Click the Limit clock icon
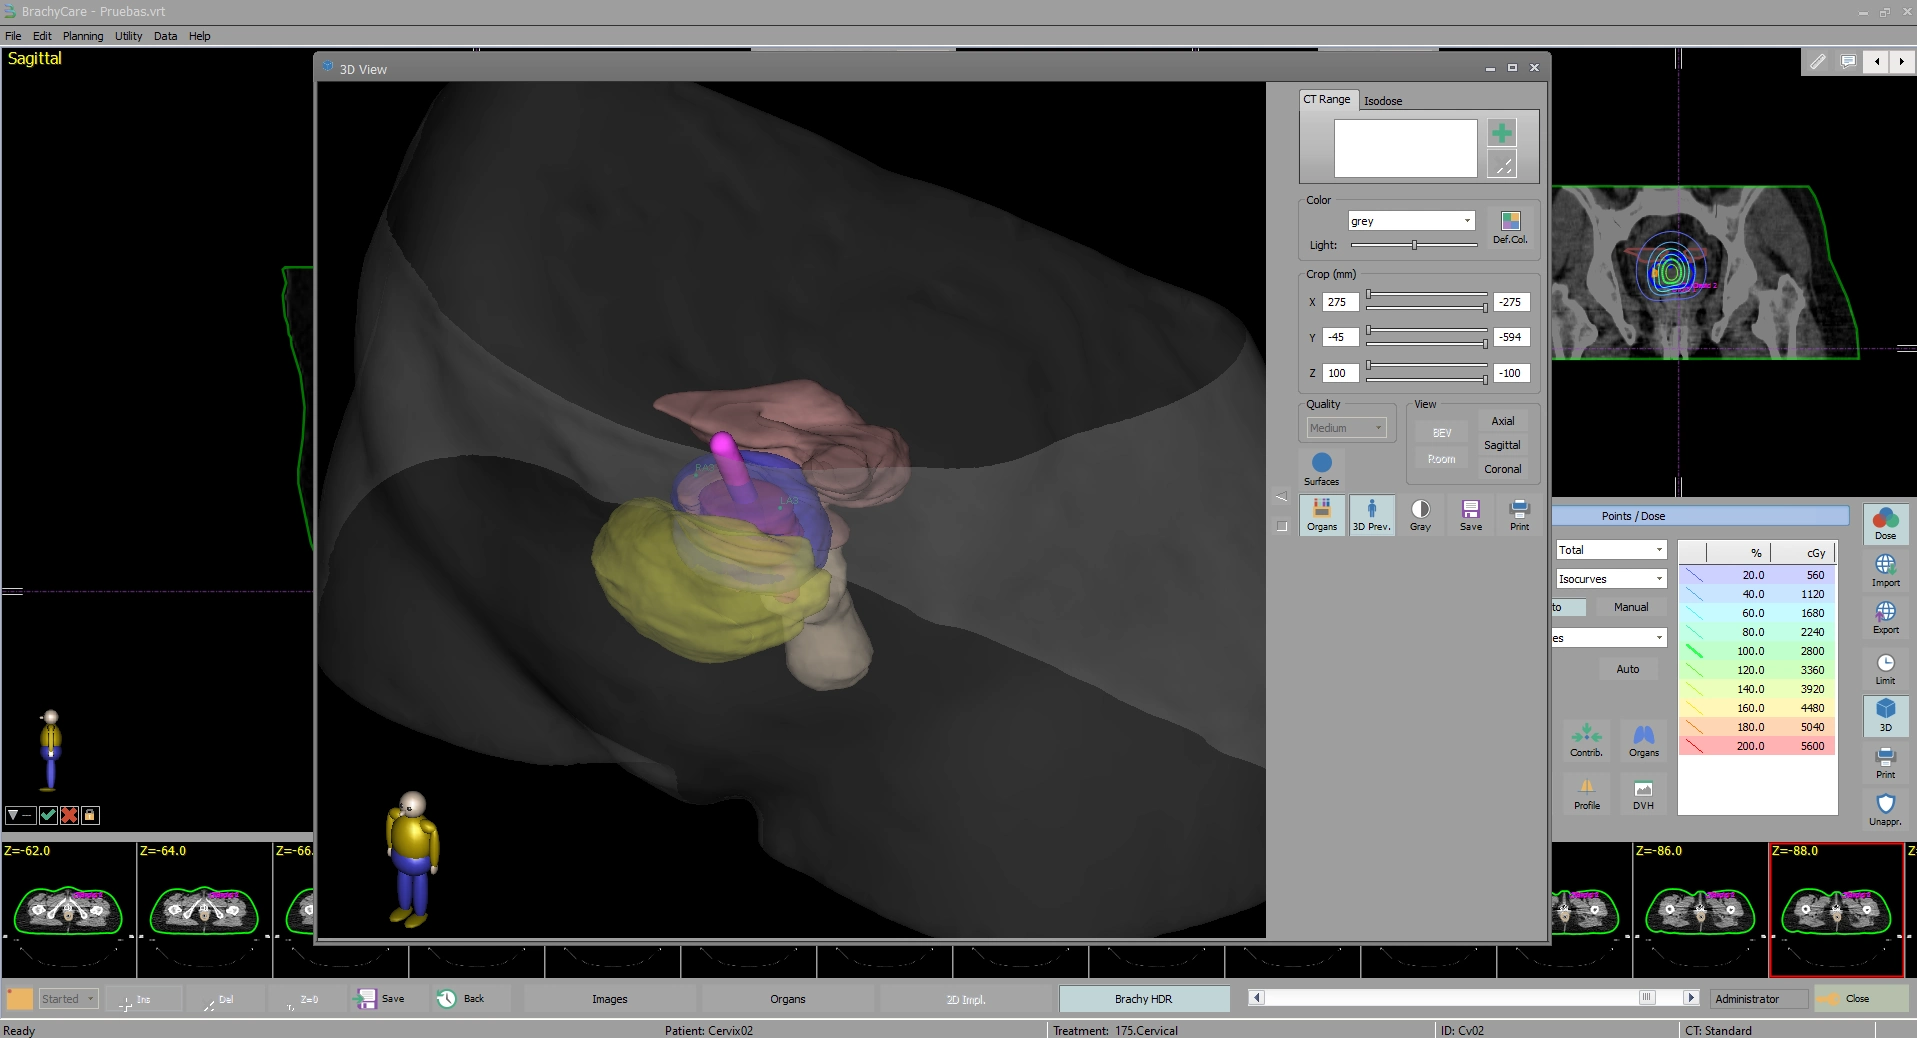1917x1038 pixels. (x=1885, y=668)
